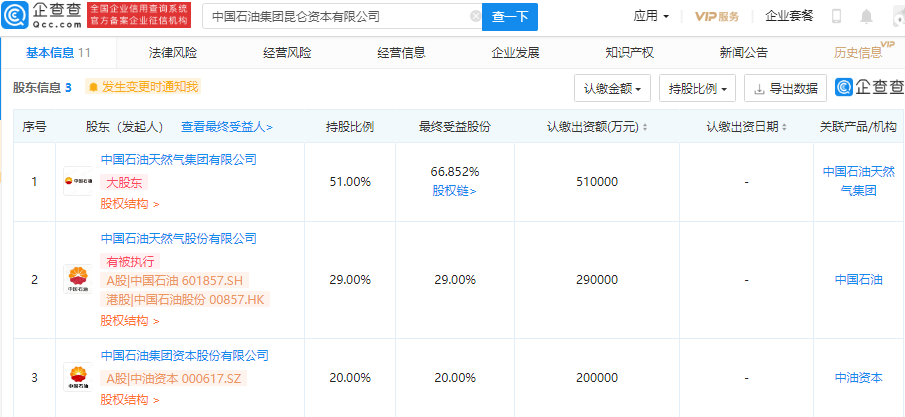Open shareholder 中国石油天然气集团有限公司
The width and height of the screenshot is (905, 417).
(178, 159)
